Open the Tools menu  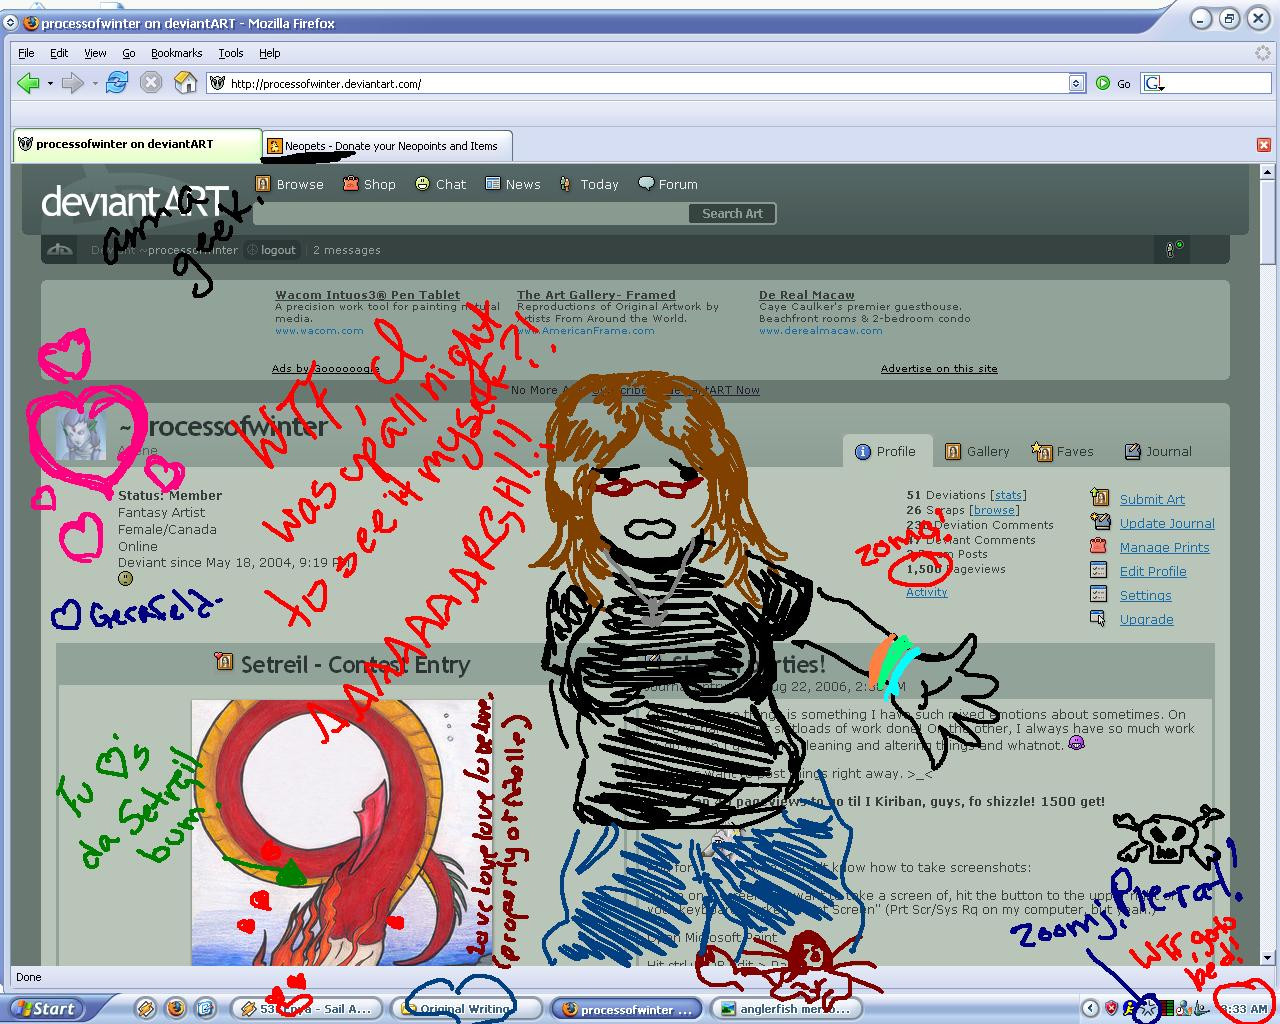(x=231, y=53)
